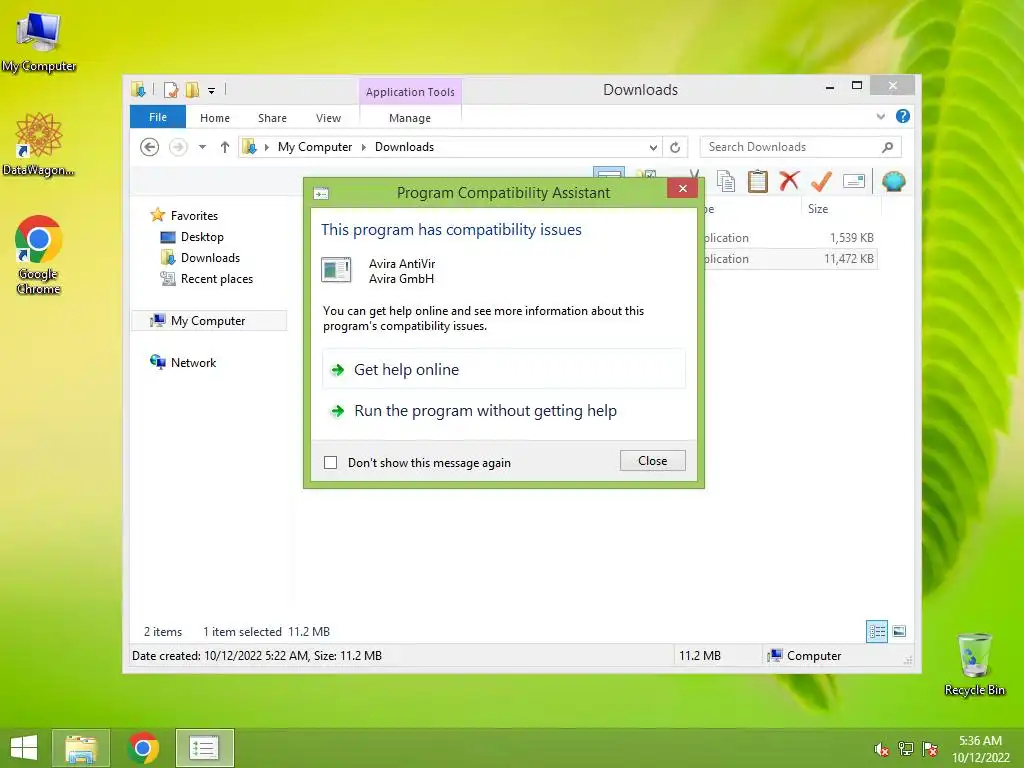Open the address bar history dropdown
Screen dimensions: 1024x768
[653, 148]
